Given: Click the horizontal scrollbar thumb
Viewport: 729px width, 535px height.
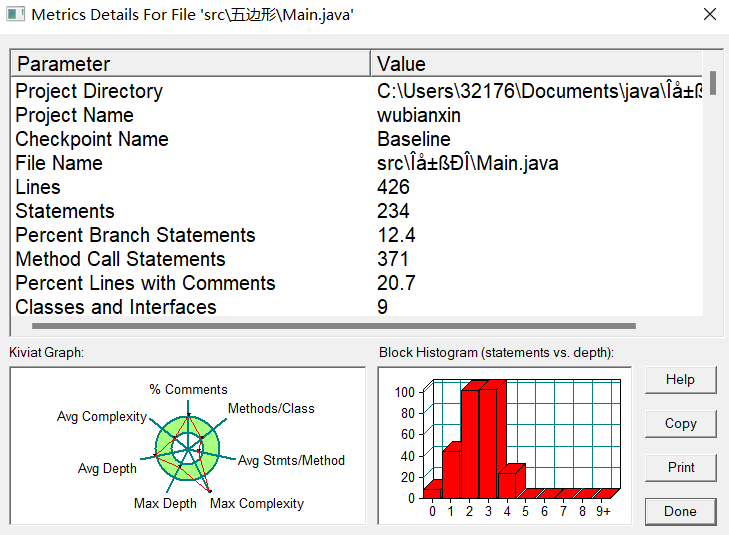Looking at the screenshot, I should coord(334,326).
